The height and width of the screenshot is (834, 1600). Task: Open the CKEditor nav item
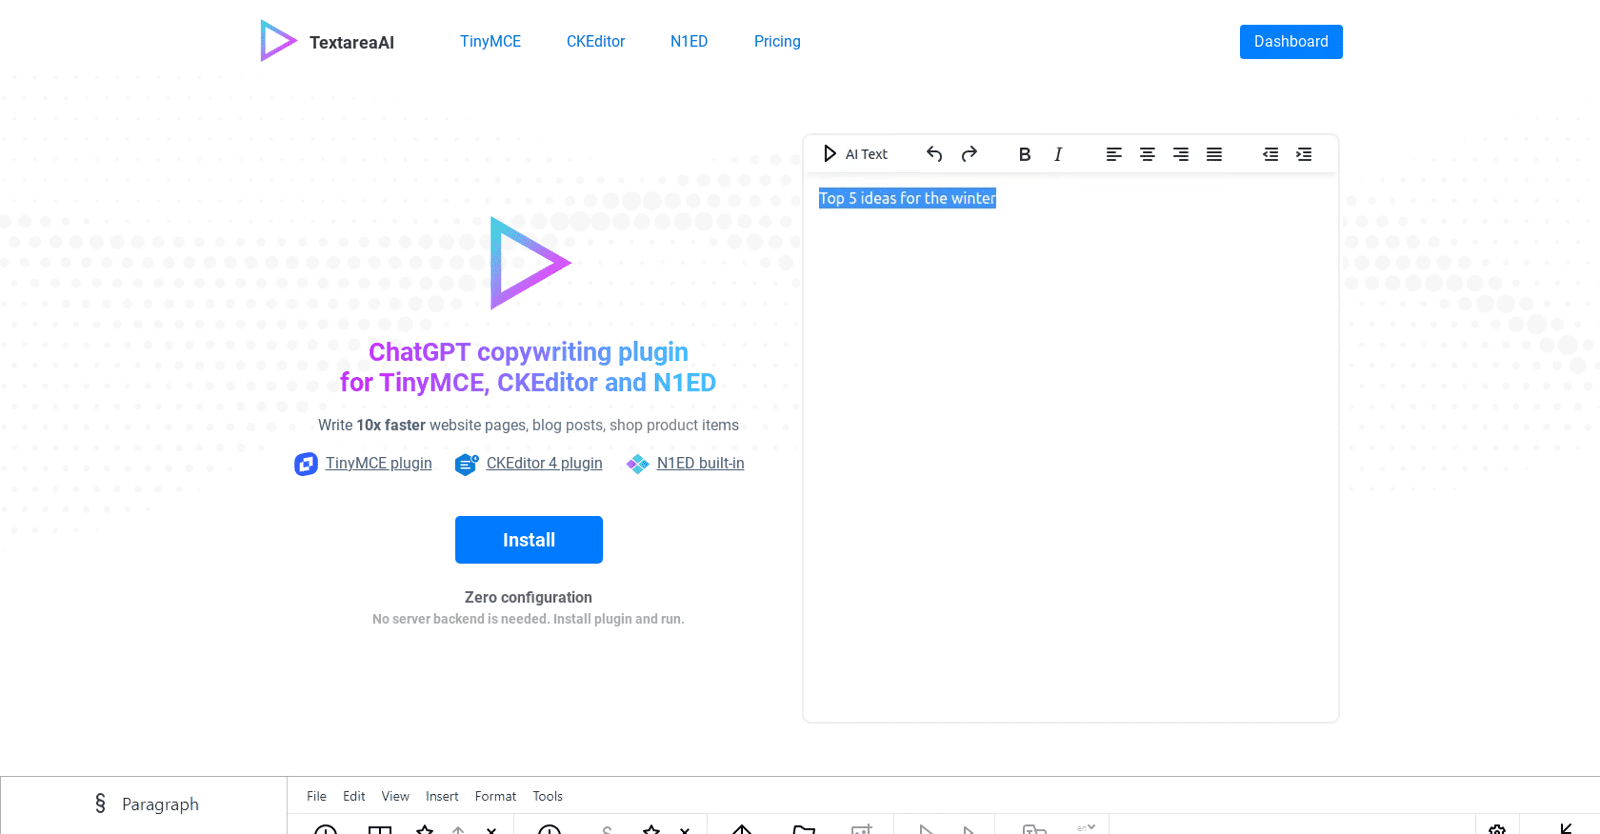coord(595,42)
